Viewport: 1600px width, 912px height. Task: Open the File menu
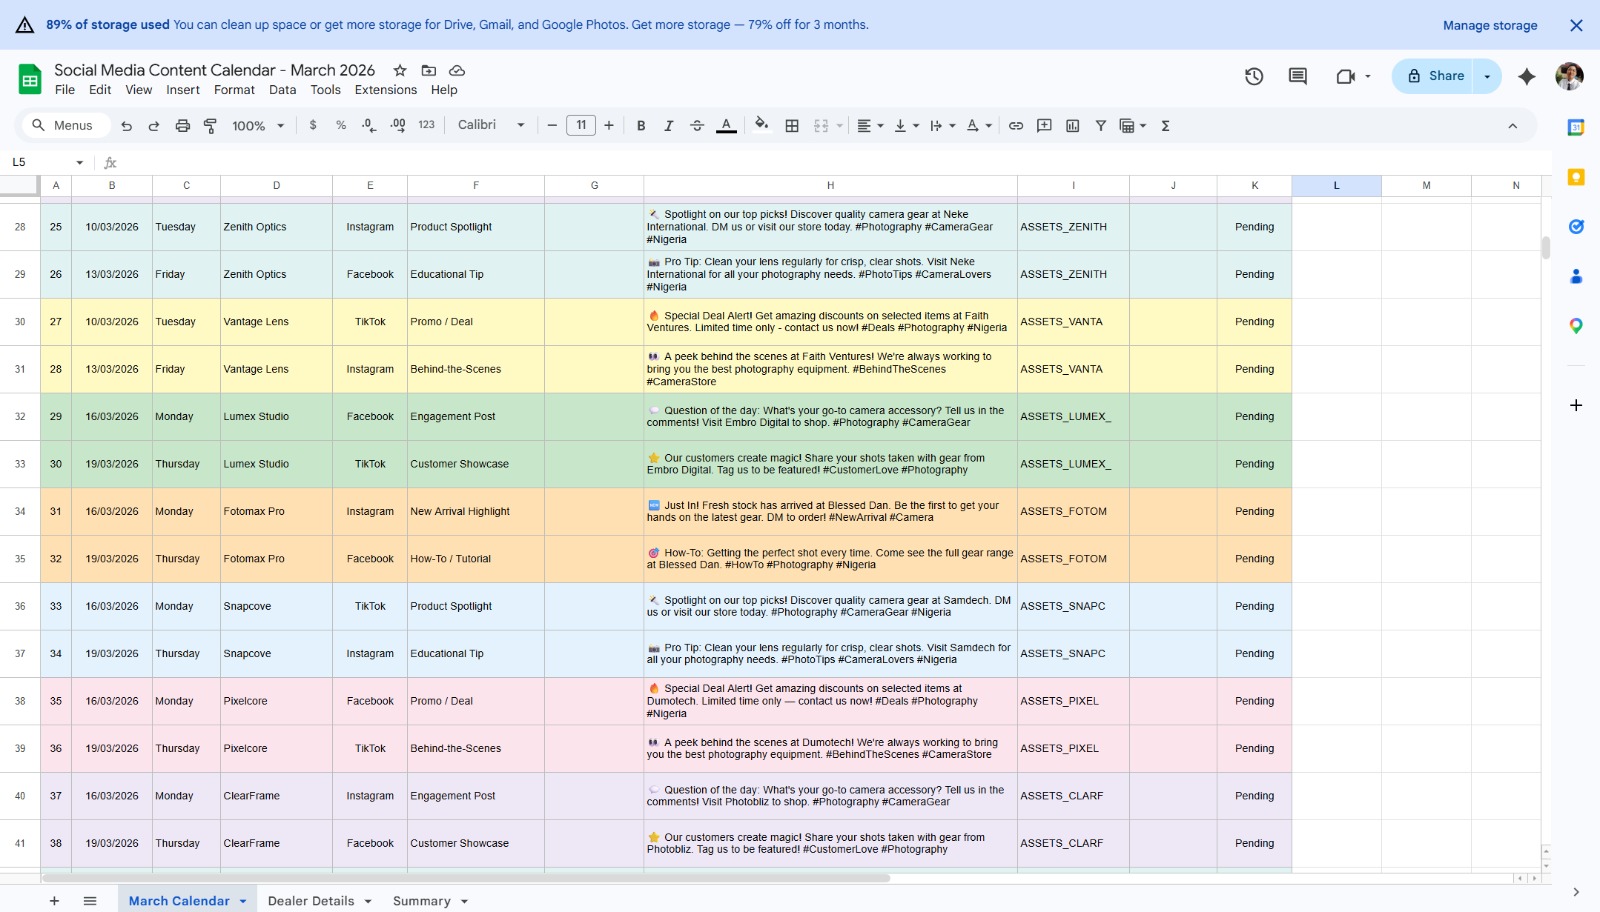point(65,90)
